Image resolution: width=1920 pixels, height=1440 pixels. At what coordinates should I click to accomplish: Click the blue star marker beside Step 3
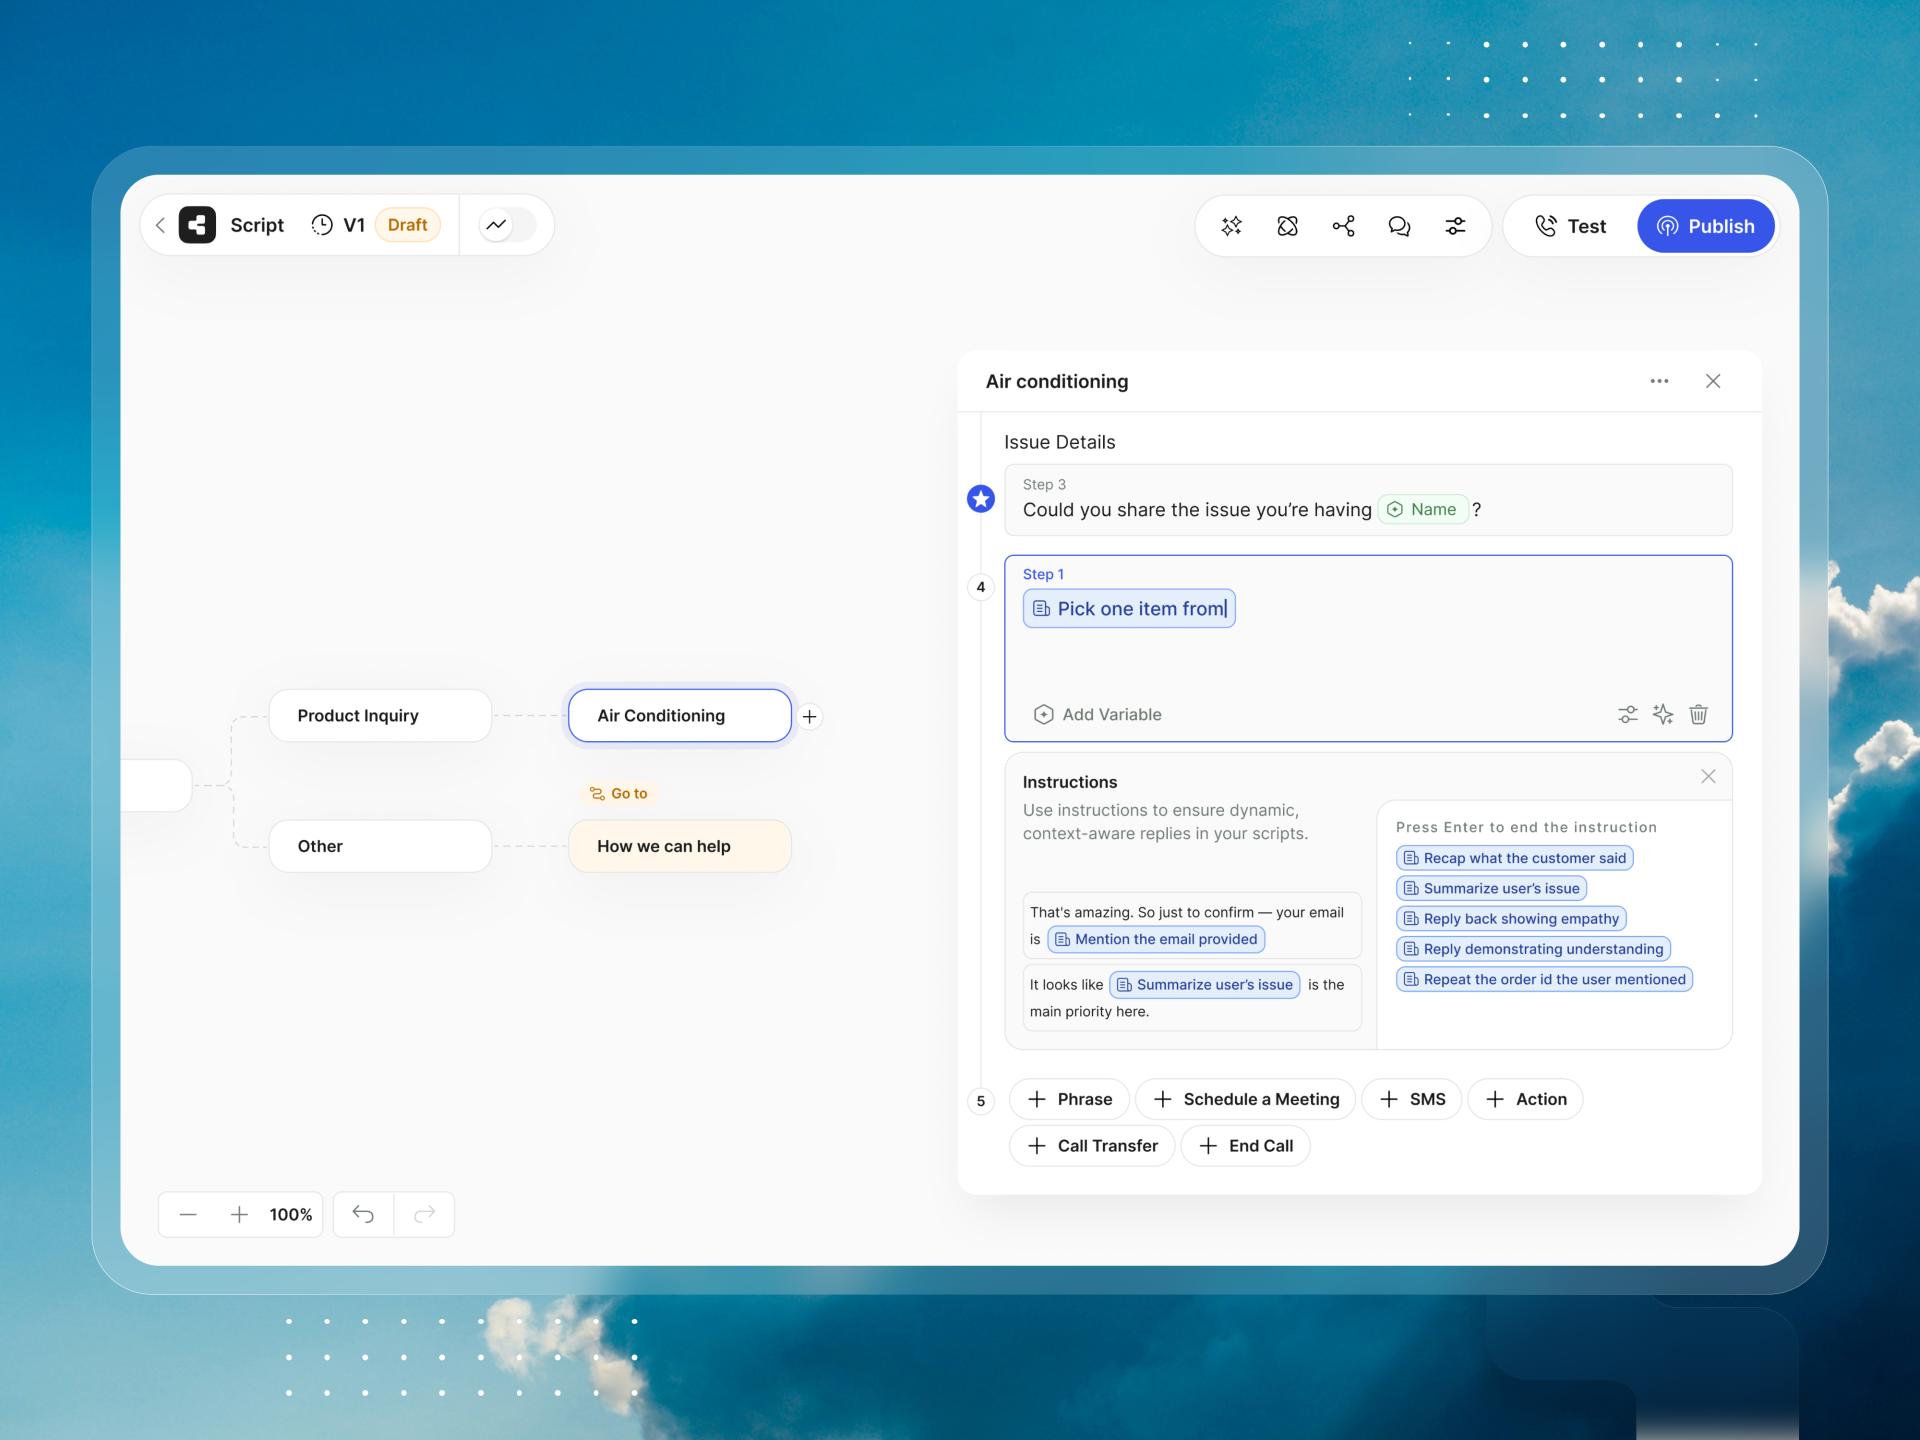click(981, 499)
